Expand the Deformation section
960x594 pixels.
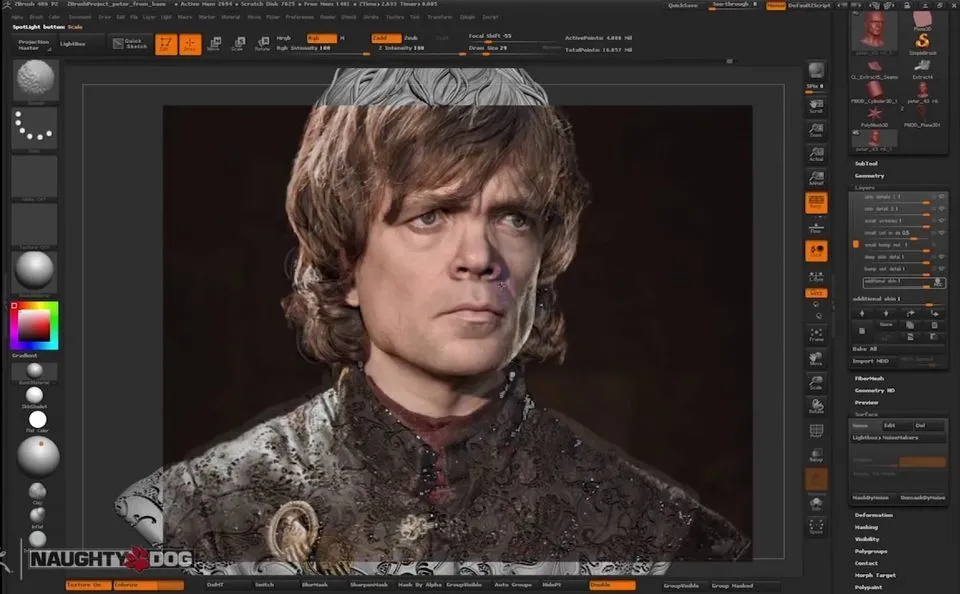[874, 515]
